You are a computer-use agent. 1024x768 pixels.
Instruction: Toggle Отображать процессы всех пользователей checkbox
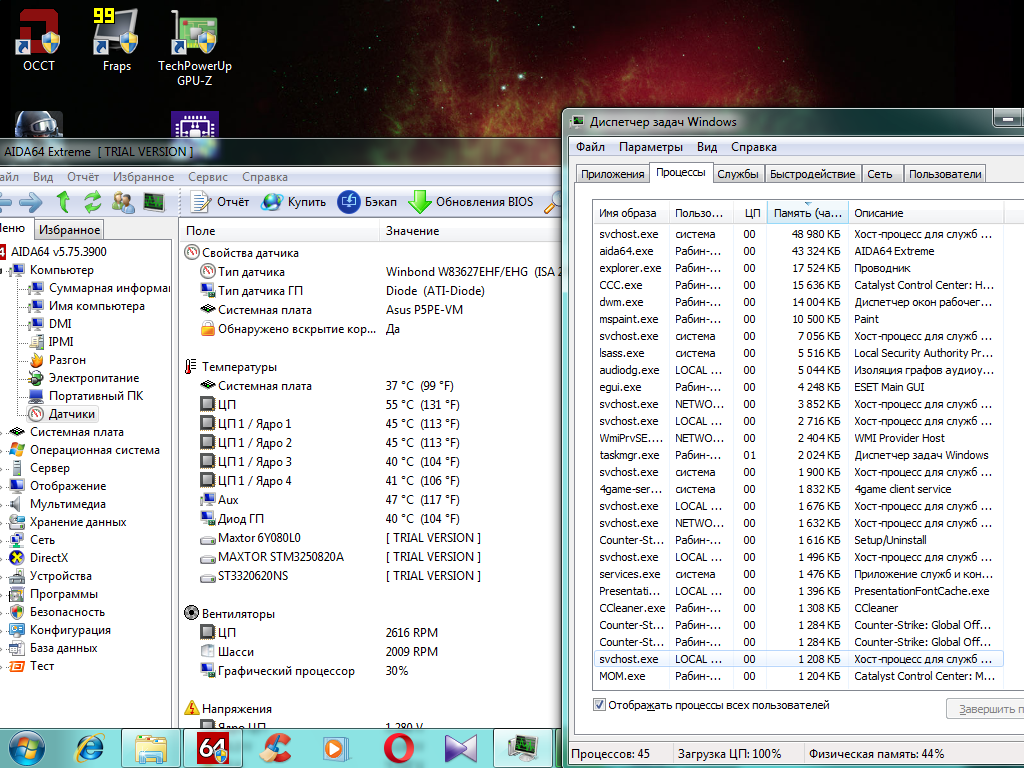pos(599,705)
